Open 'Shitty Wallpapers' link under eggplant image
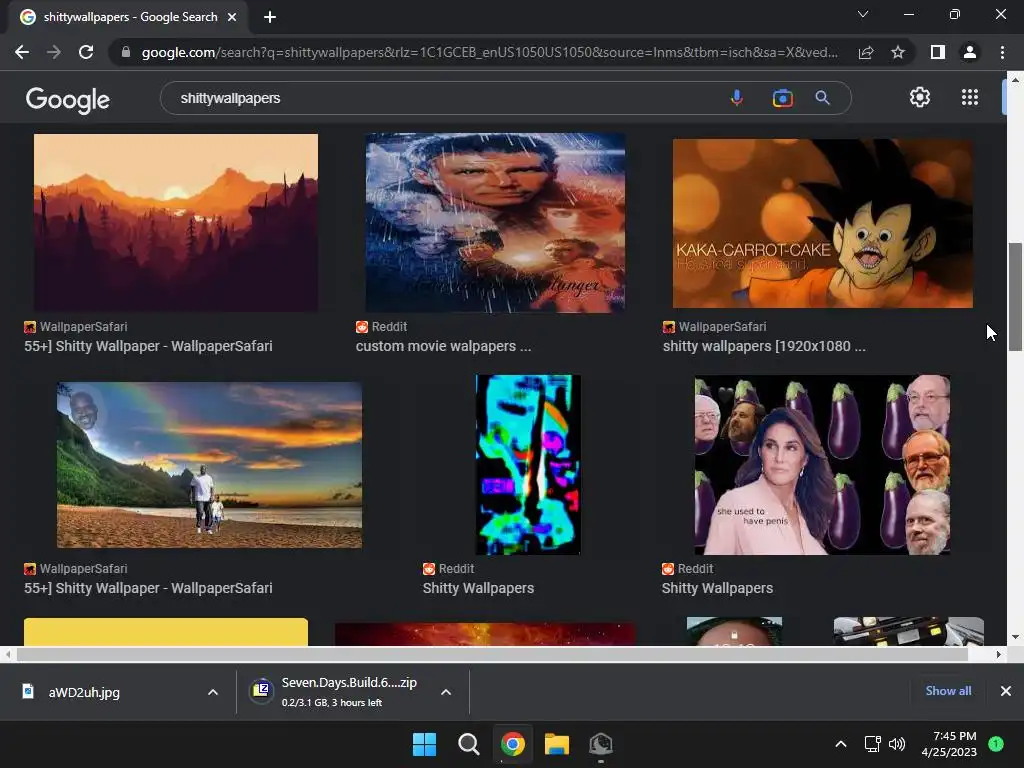This screenshot has width=1024, height=768. point(717,588)
